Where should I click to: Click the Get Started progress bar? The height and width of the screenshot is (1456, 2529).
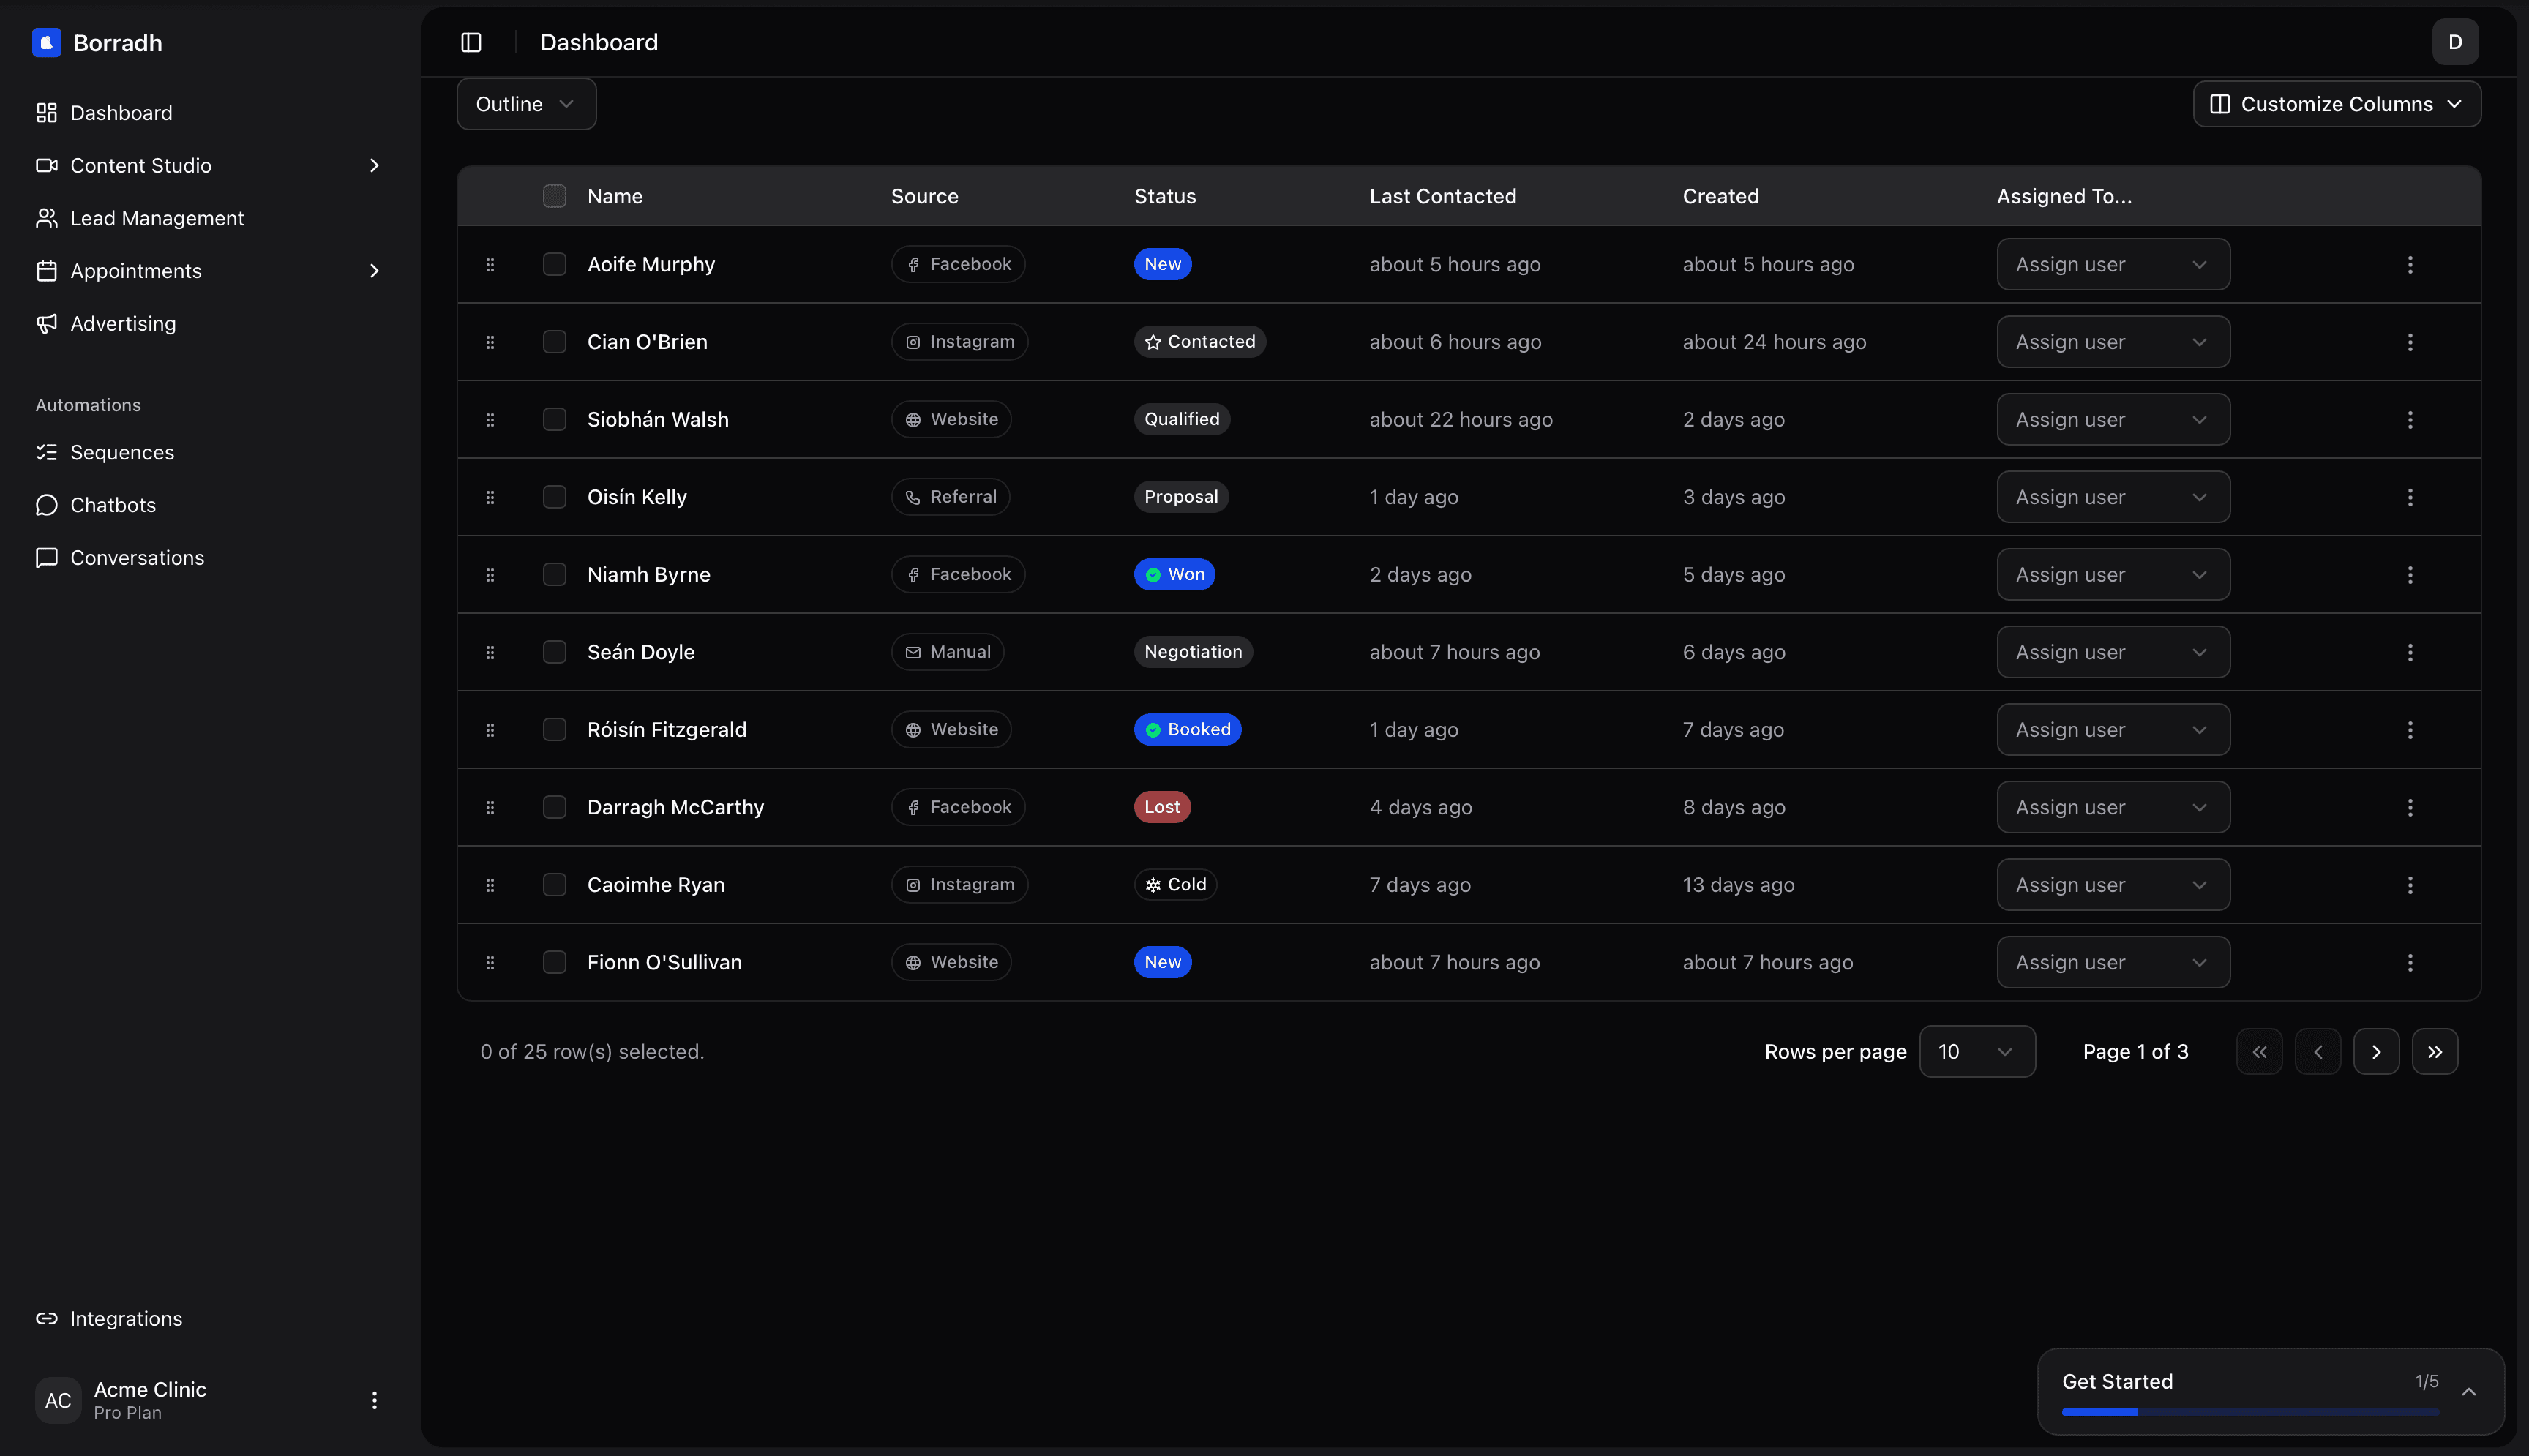[2250, 1412]
